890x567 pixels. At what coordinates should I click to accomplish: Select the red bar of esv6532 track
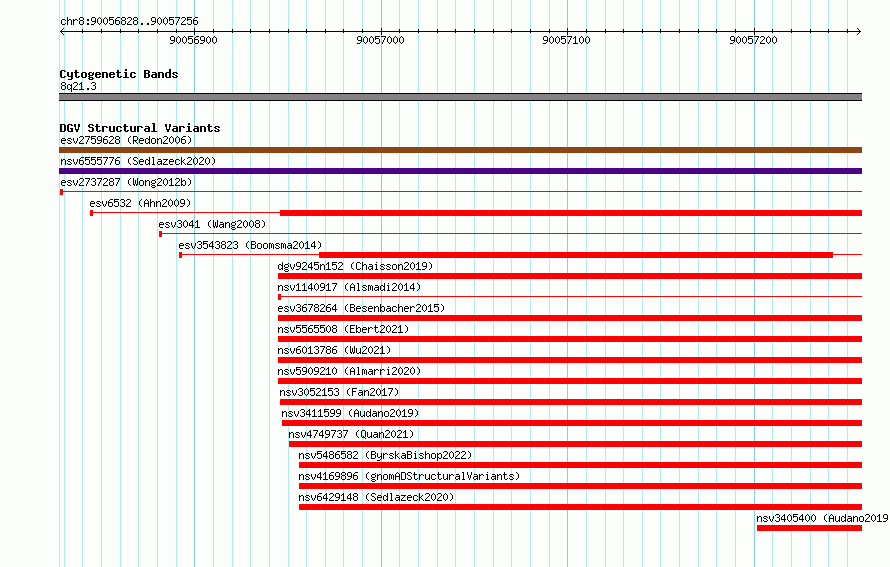[x=571, y=213]
